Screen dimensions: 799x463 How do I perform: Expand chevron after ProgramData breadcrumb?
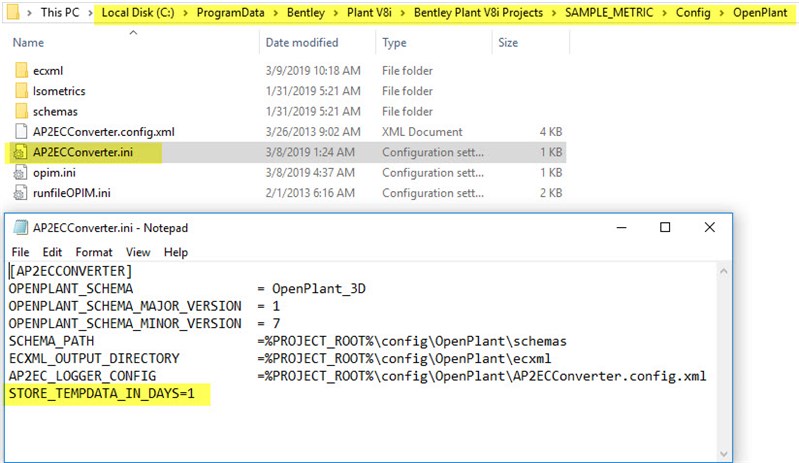pyautogui.click(x=276, y=13)
